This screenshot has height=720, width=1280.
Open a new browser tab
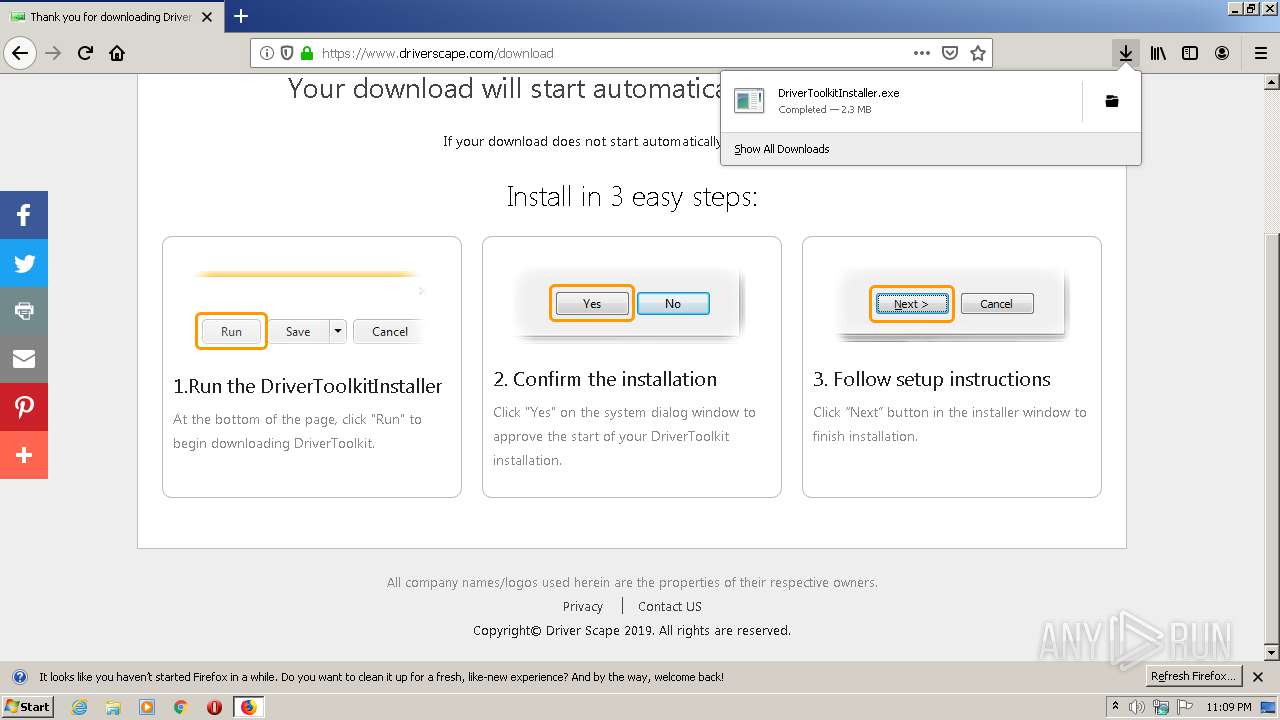(241, 16)
